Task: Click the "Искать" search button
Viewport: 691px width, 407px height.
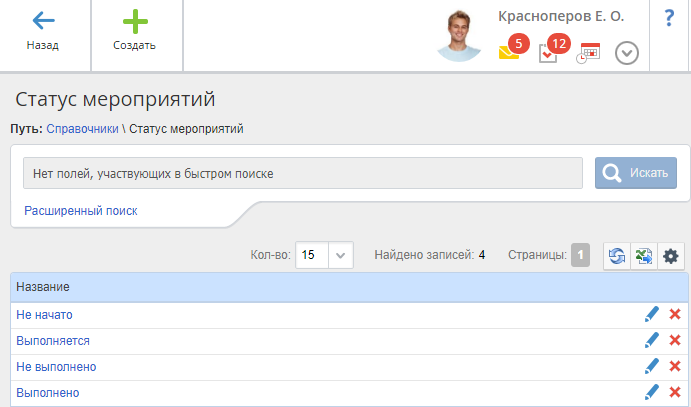Action: click(x=636, y=173)
